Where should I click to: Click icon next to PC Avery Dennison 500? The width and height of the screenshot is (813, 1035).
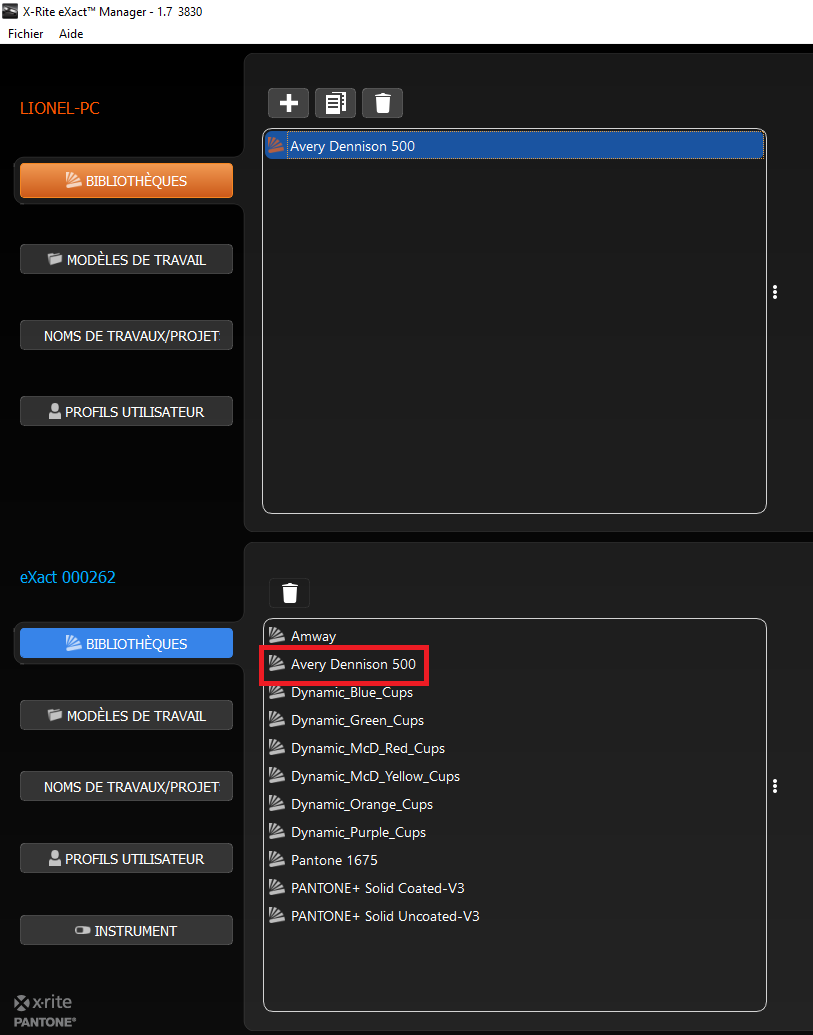click(275, 145)
